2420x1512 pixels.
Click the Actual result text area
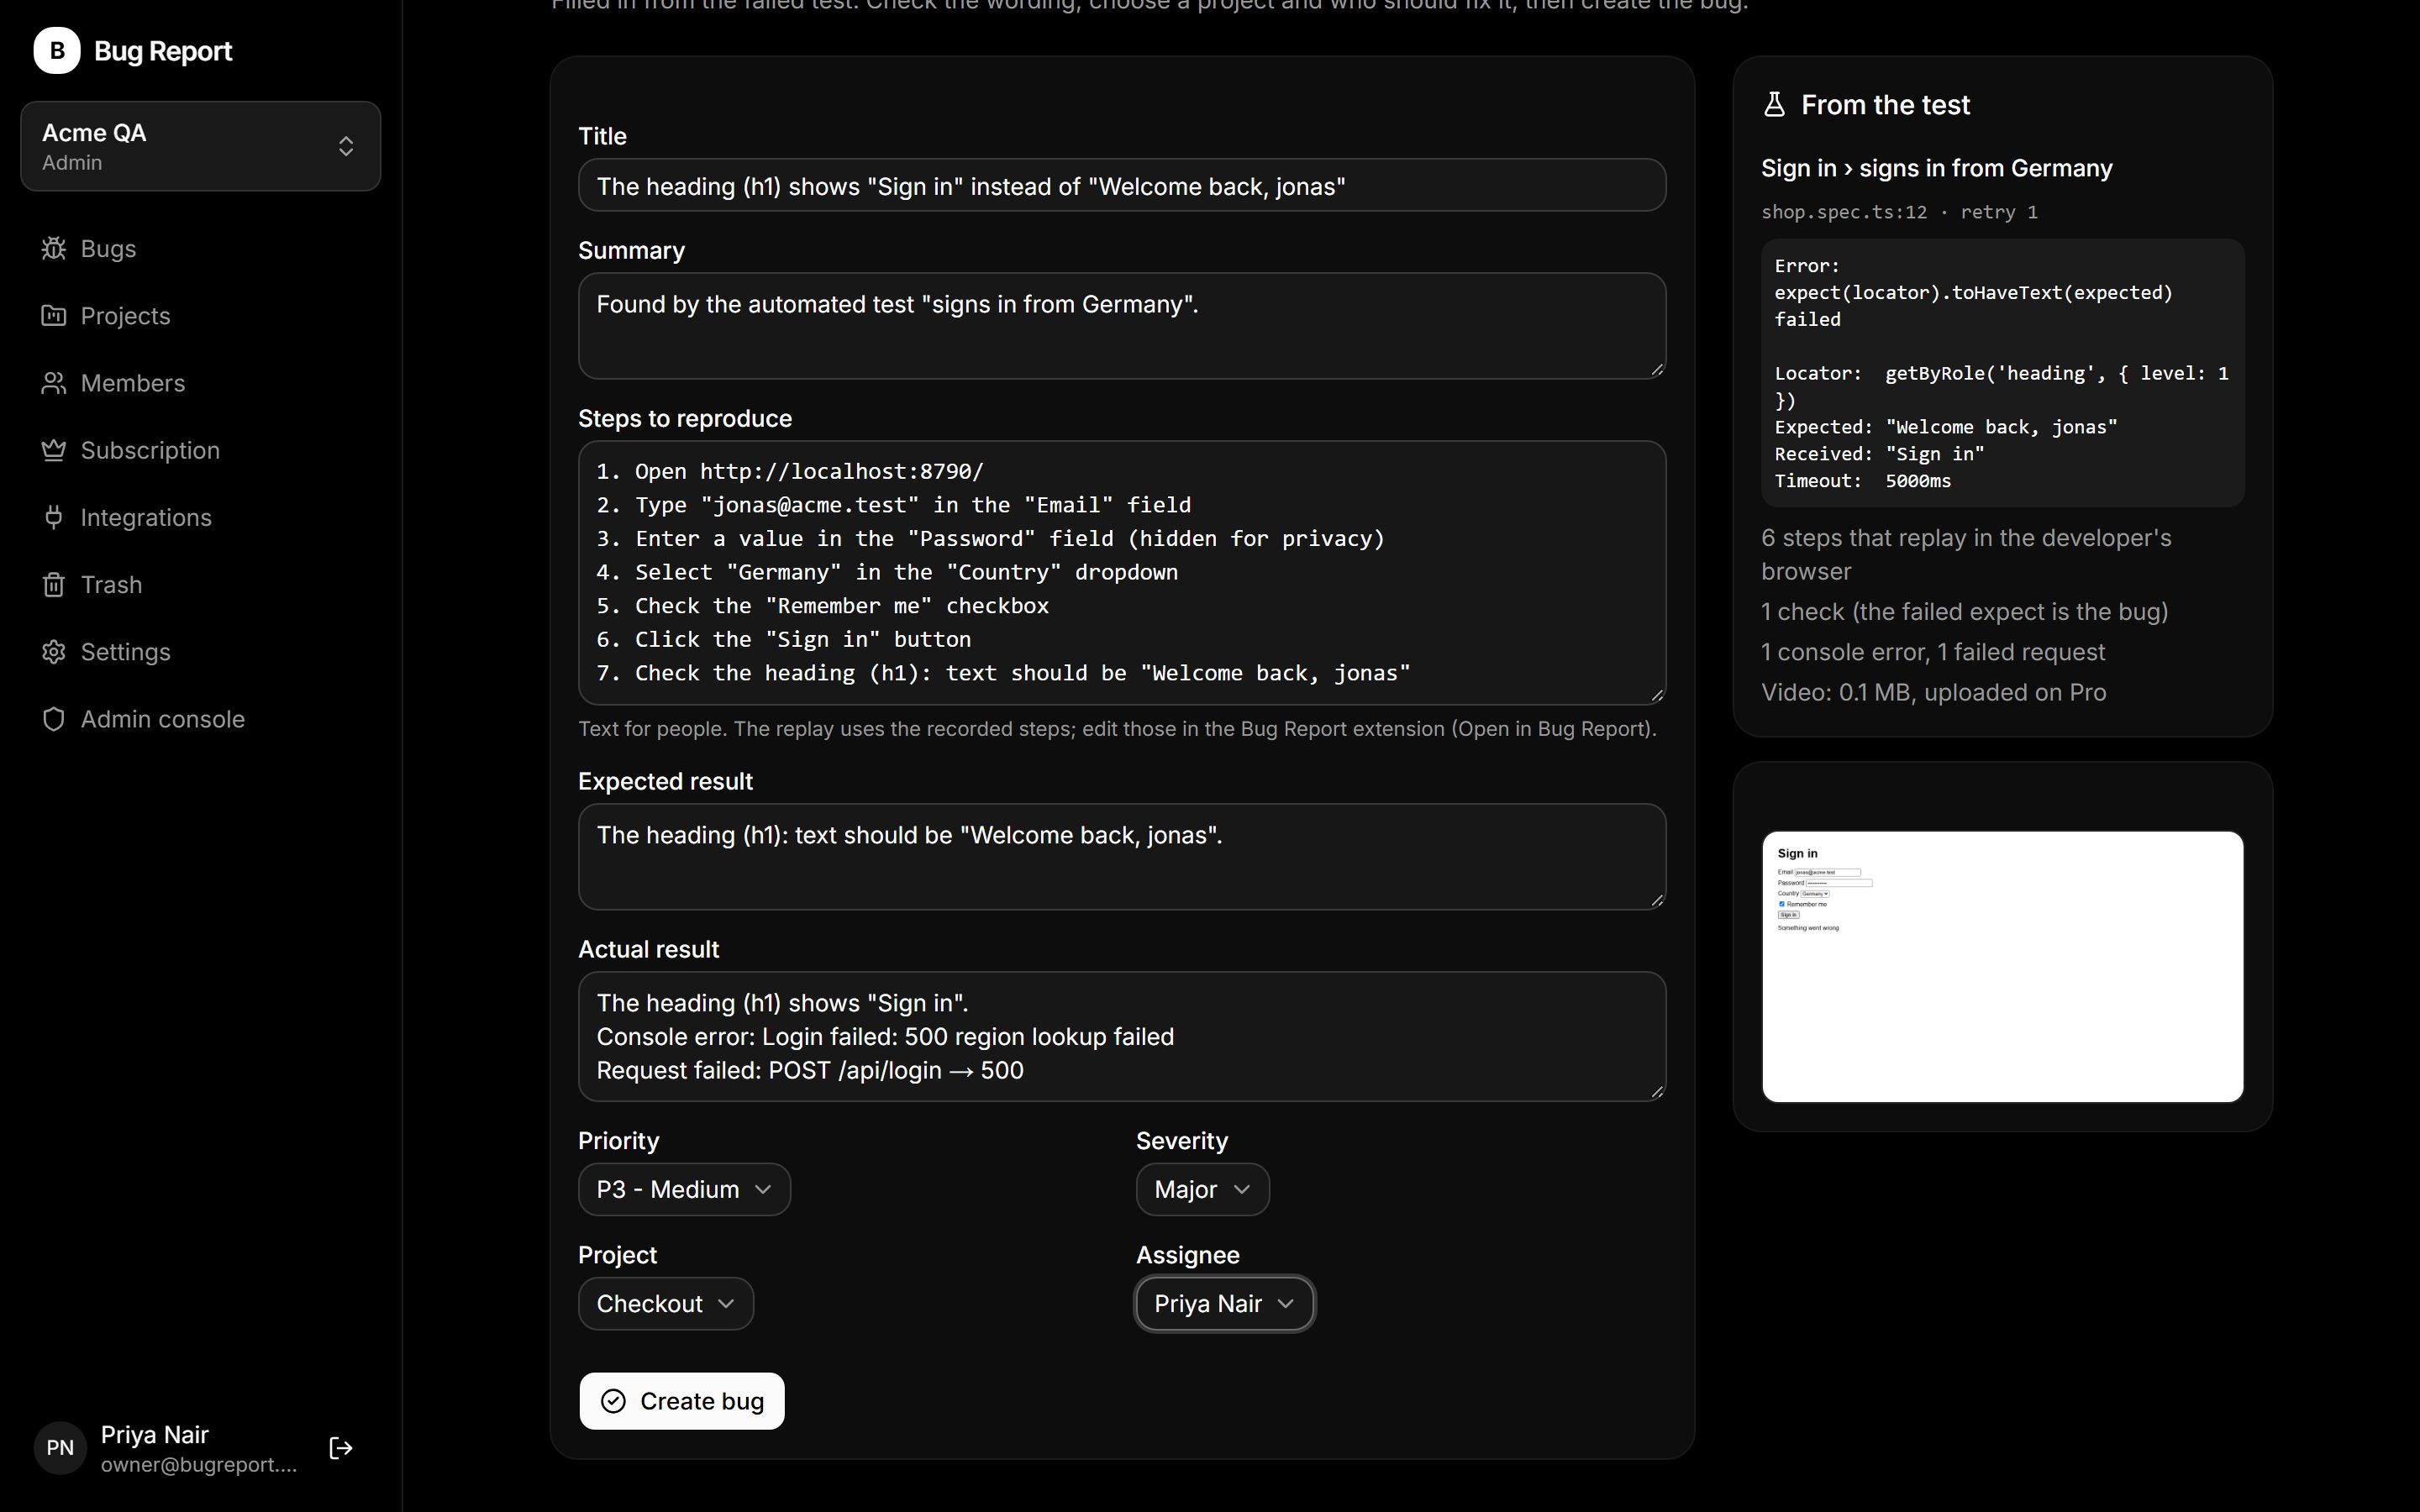(x=1122, y=1037)
